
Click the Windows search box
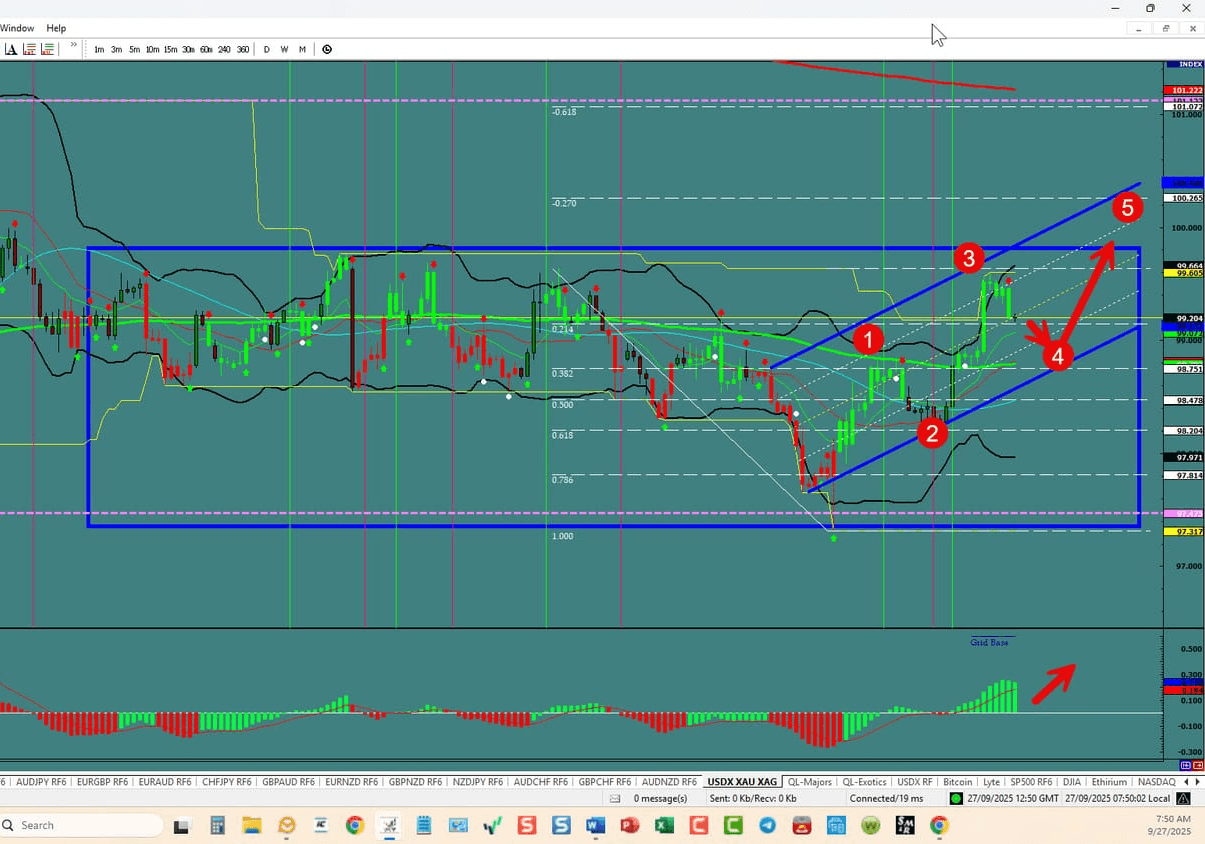[80, 826]
